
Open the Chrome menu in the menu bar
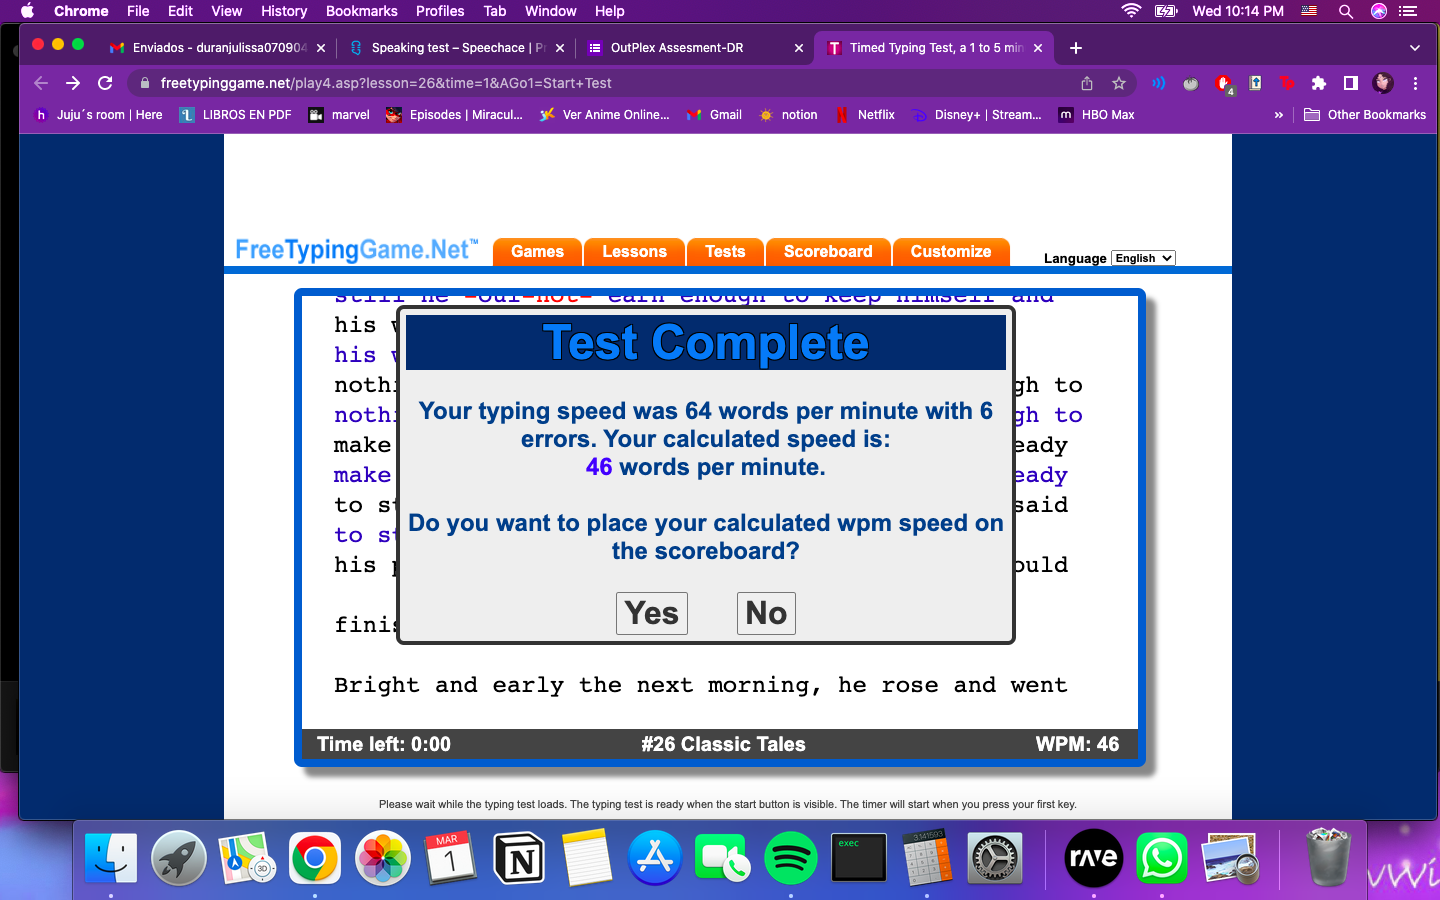81,11
